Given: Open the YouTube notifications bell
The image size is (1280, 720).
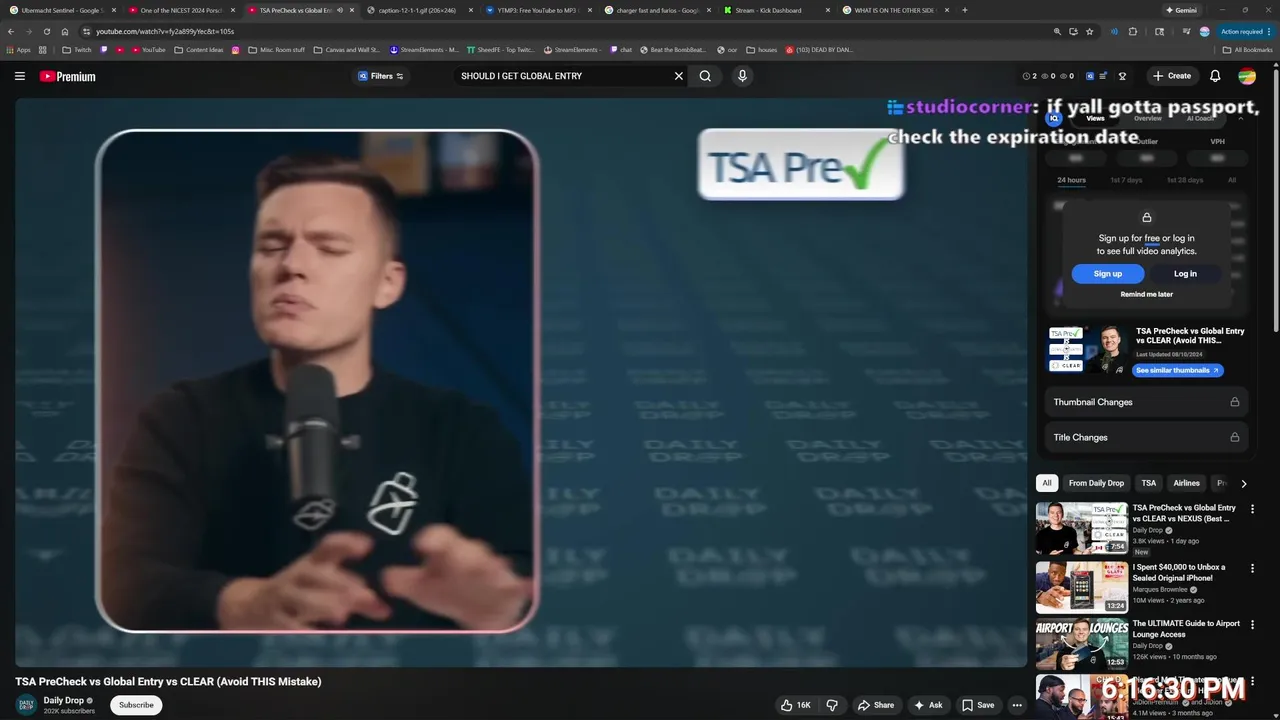Looking at the screenshot, I should pyautogui.click(x=1215, y=76).
